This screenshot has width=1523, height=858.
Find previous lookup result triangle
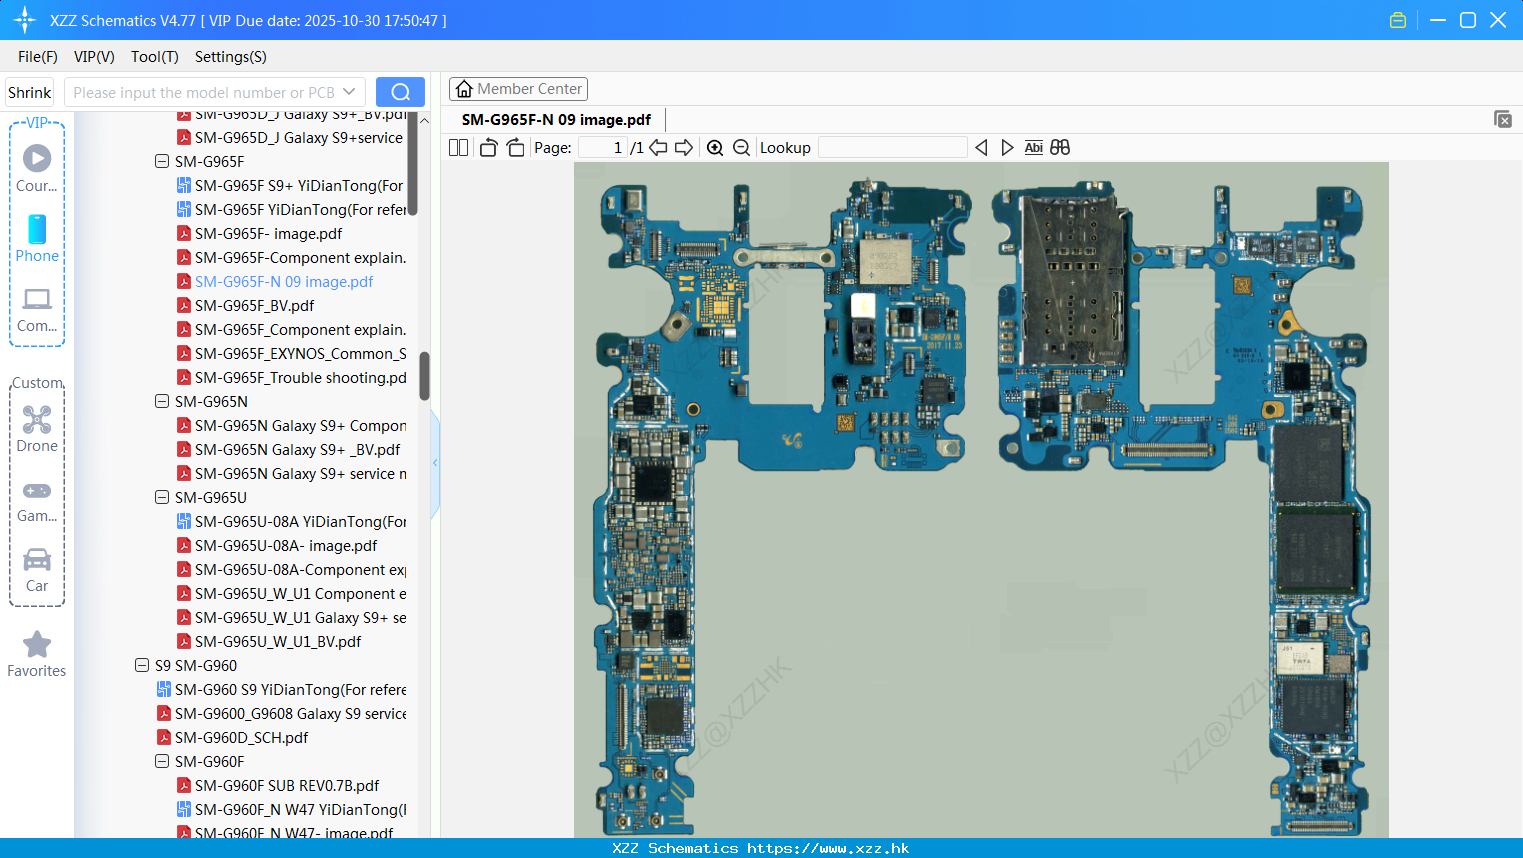pos(981,148)
